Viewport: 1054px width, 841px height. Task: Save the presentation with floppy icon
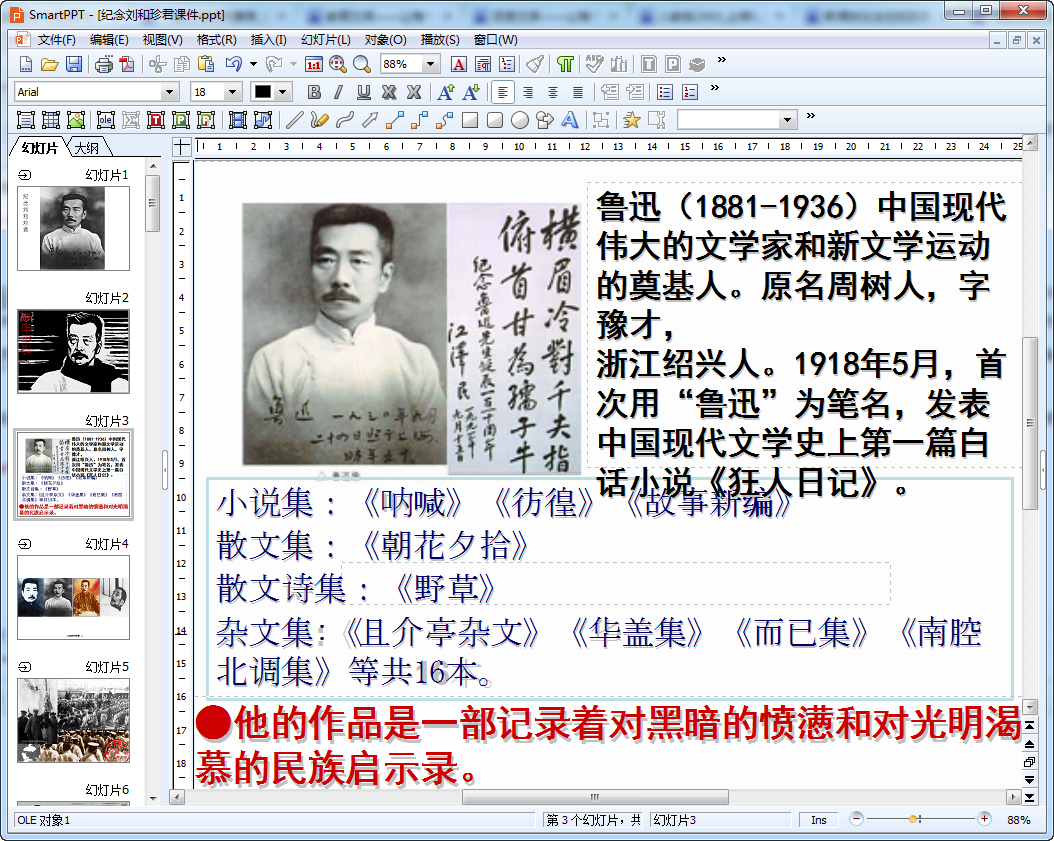pyautogui.click(x=74, y=65)
